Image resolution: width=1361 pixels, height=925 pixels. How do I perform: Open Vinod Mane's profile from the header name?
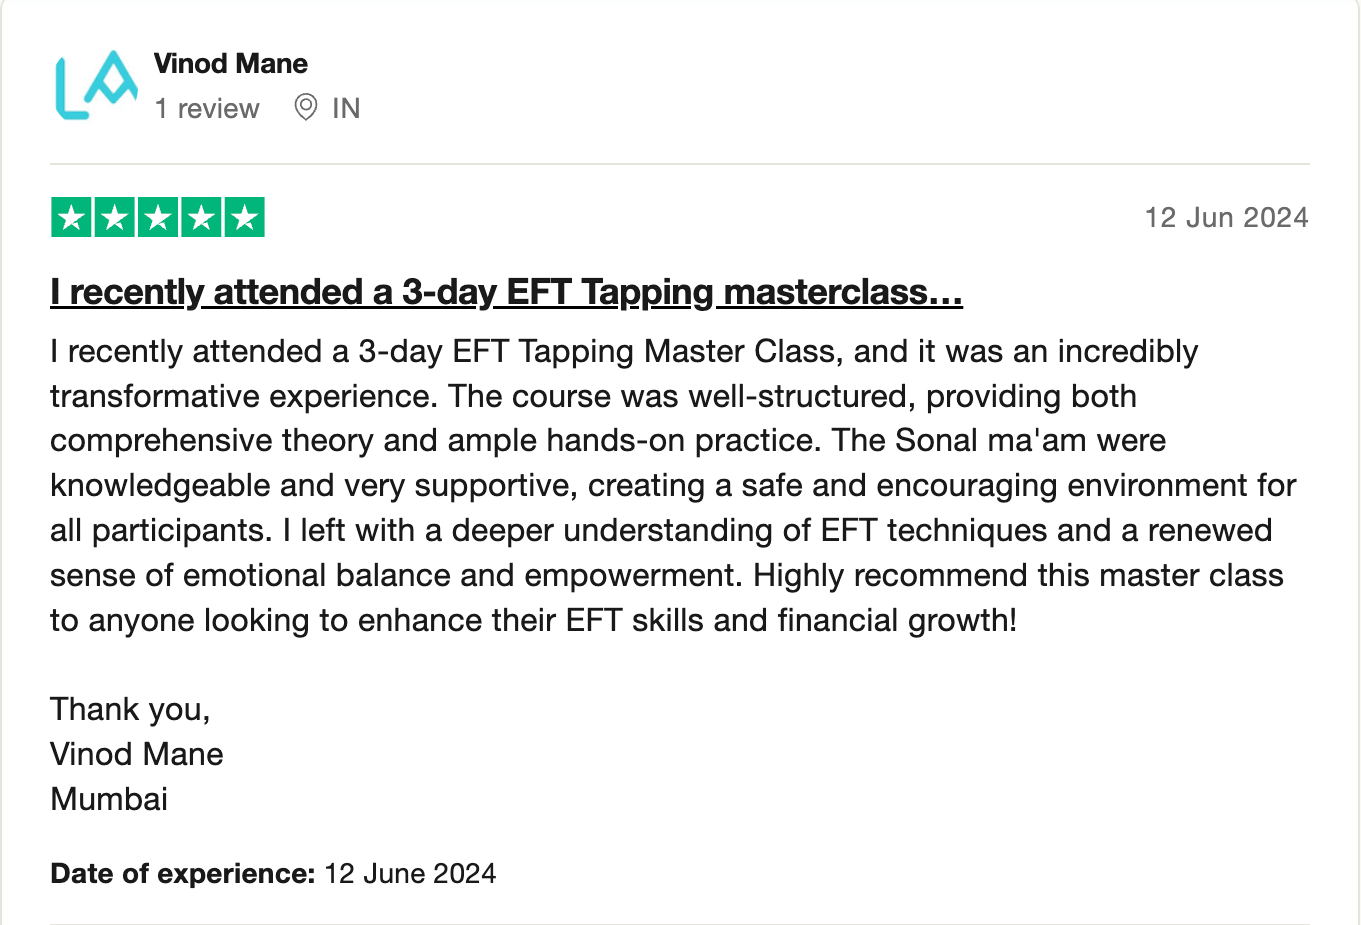231,64
